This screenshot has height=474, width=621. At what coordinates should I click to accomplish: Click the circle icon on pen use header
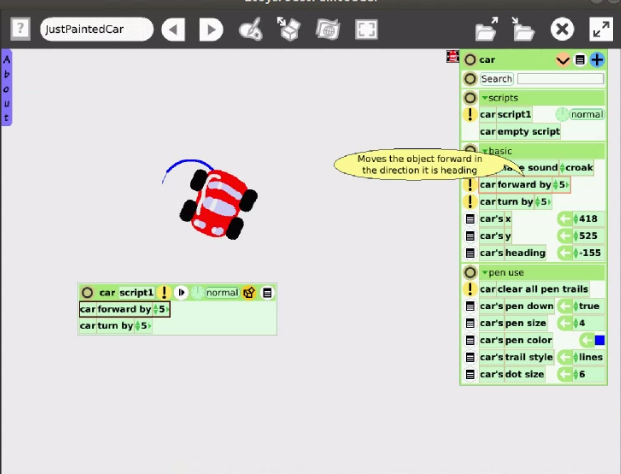click(470, 272)
